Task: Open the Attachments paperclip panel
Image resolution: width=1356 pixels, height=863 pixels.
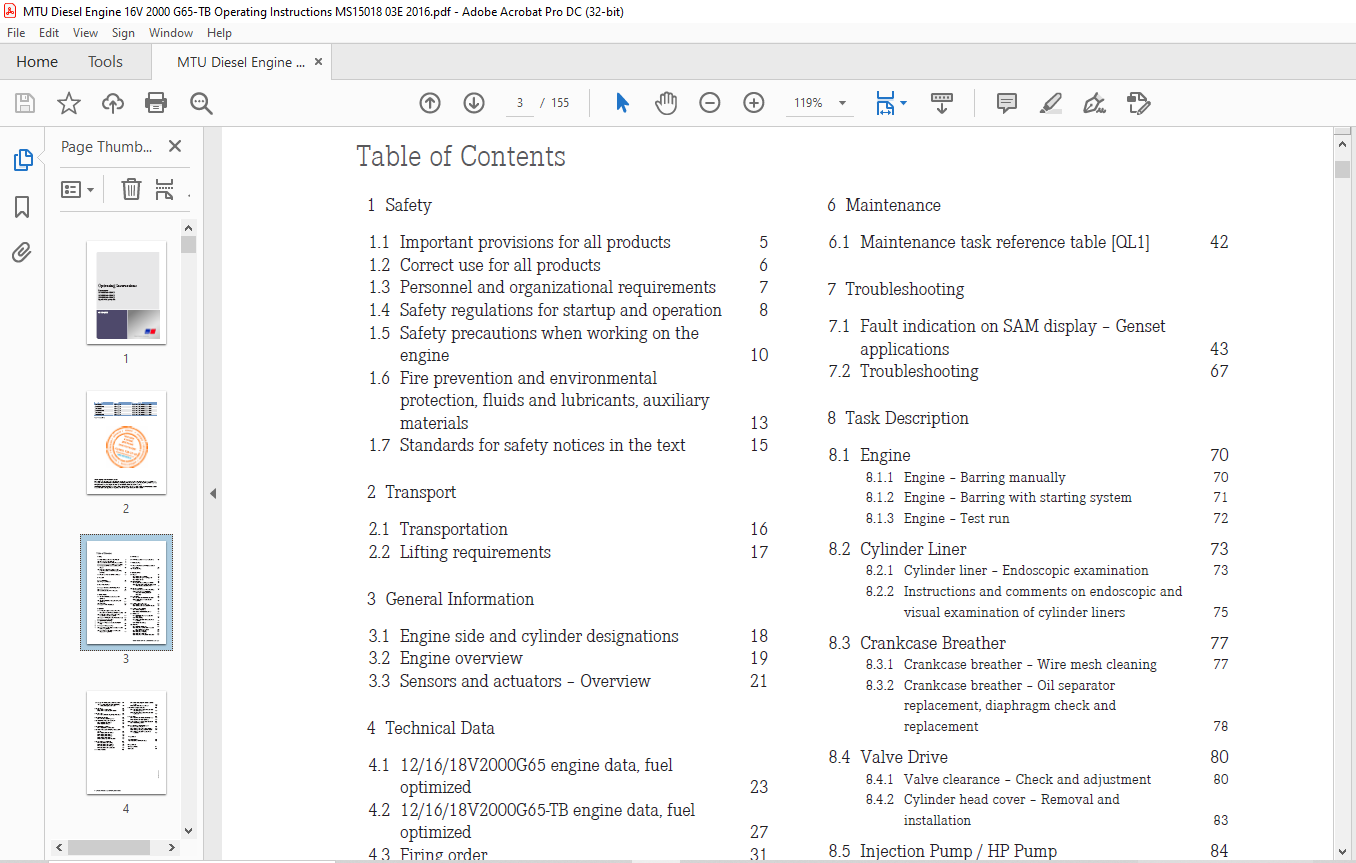Action: point(22,252)
